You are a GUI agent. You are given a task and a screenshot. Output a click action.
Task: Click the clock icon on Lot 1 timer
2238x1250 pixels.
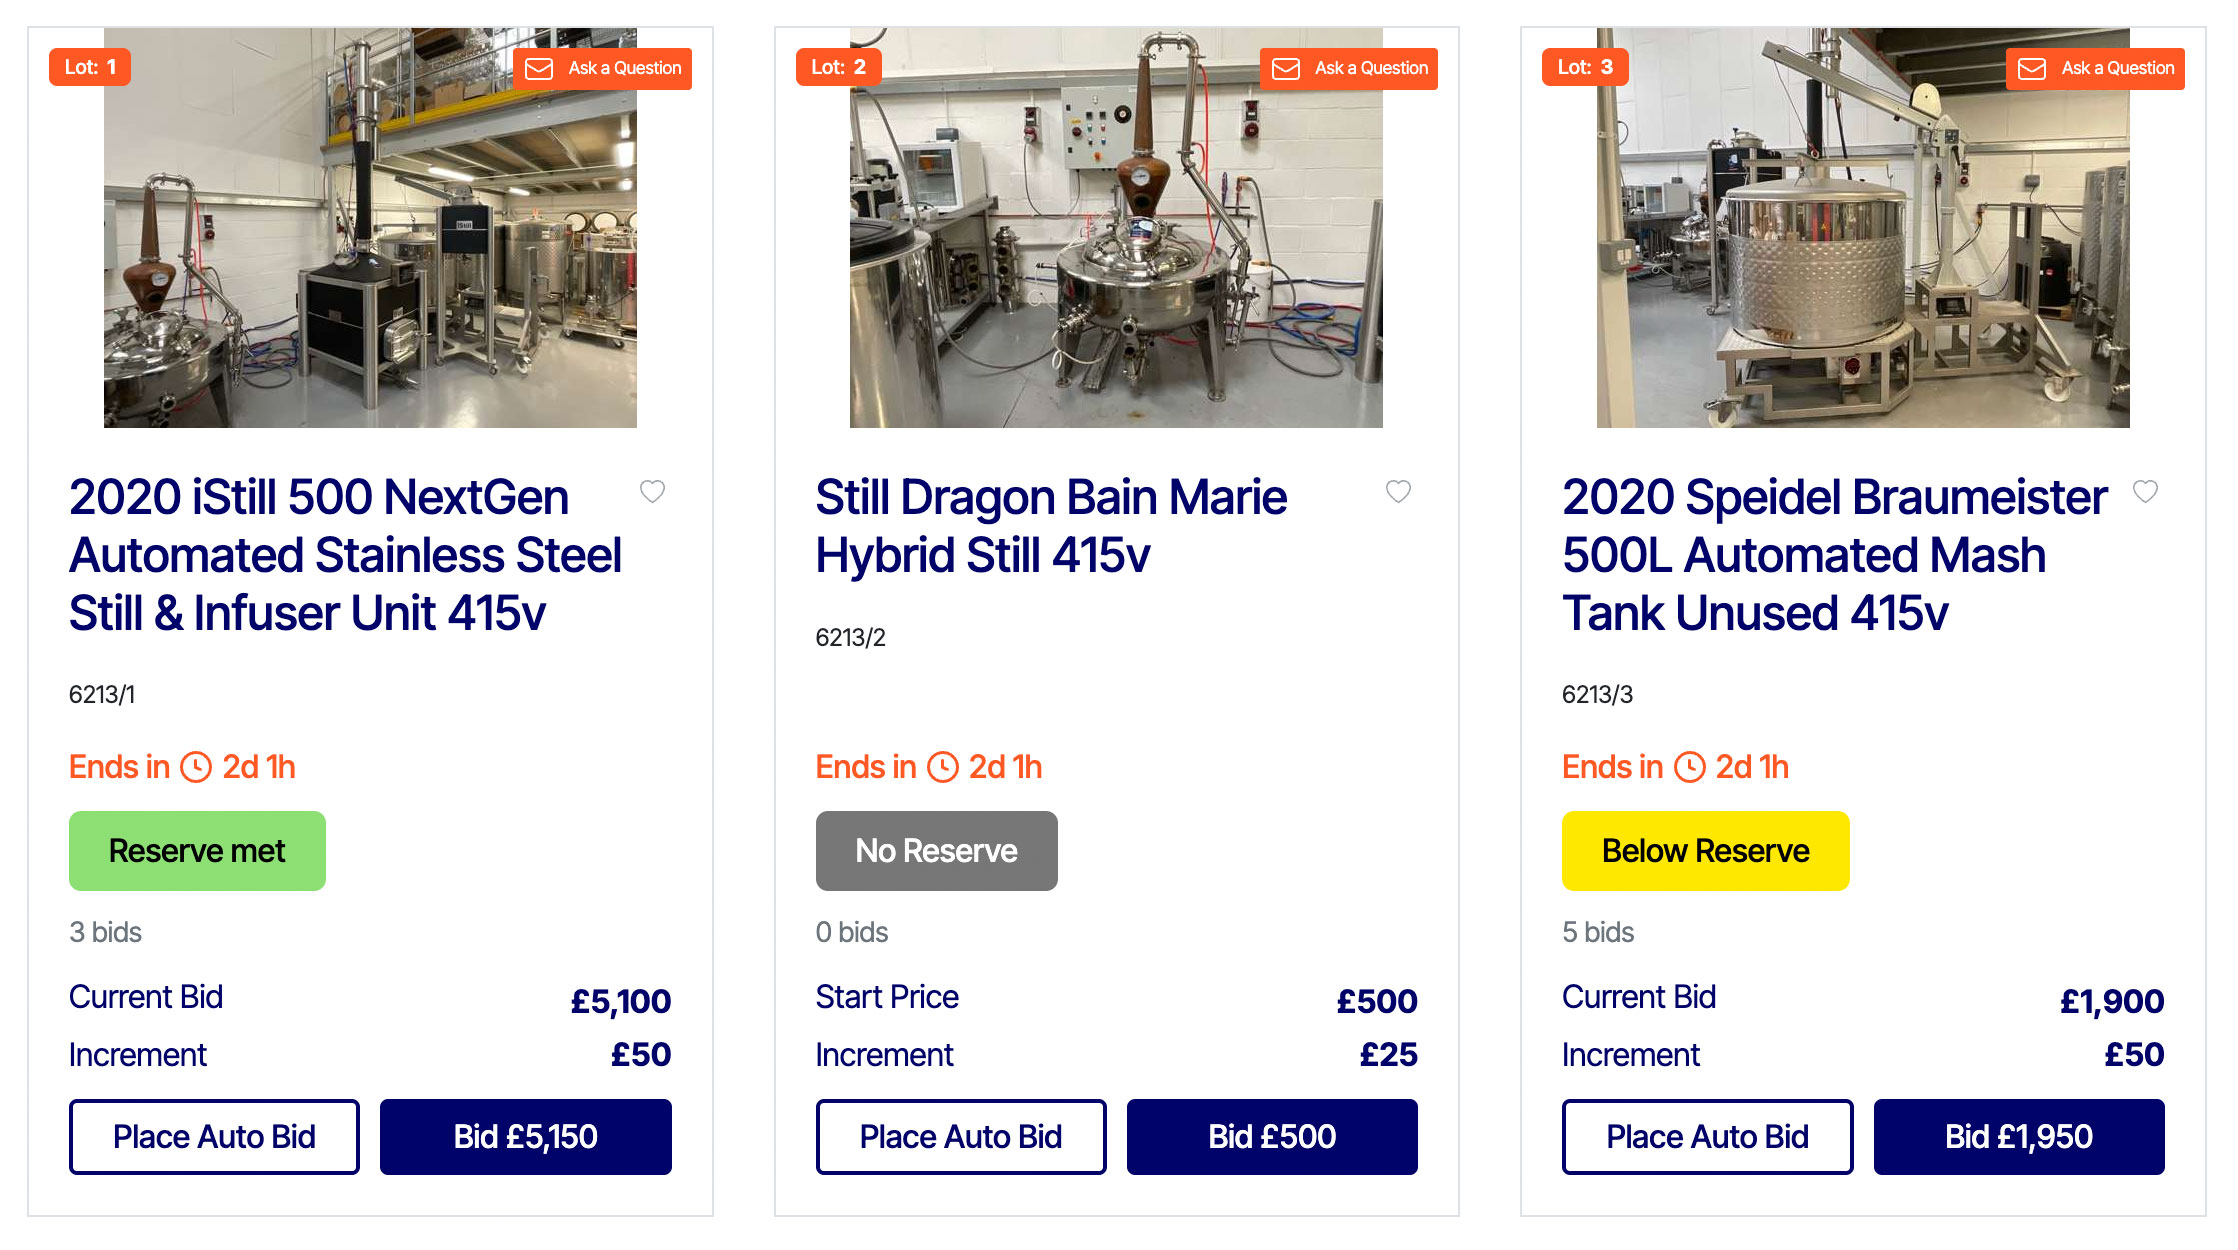pyautogui.click(x=196, y=767)
